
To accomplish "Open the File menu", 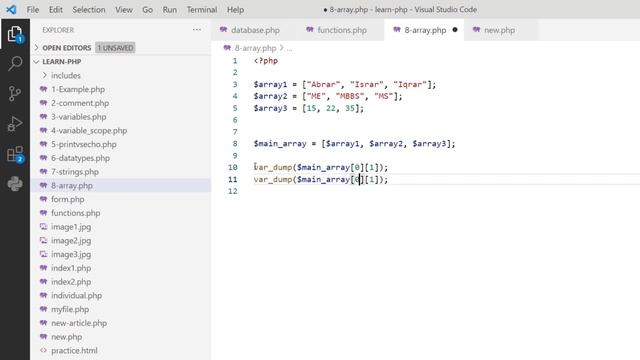I will tap(33, 9).
